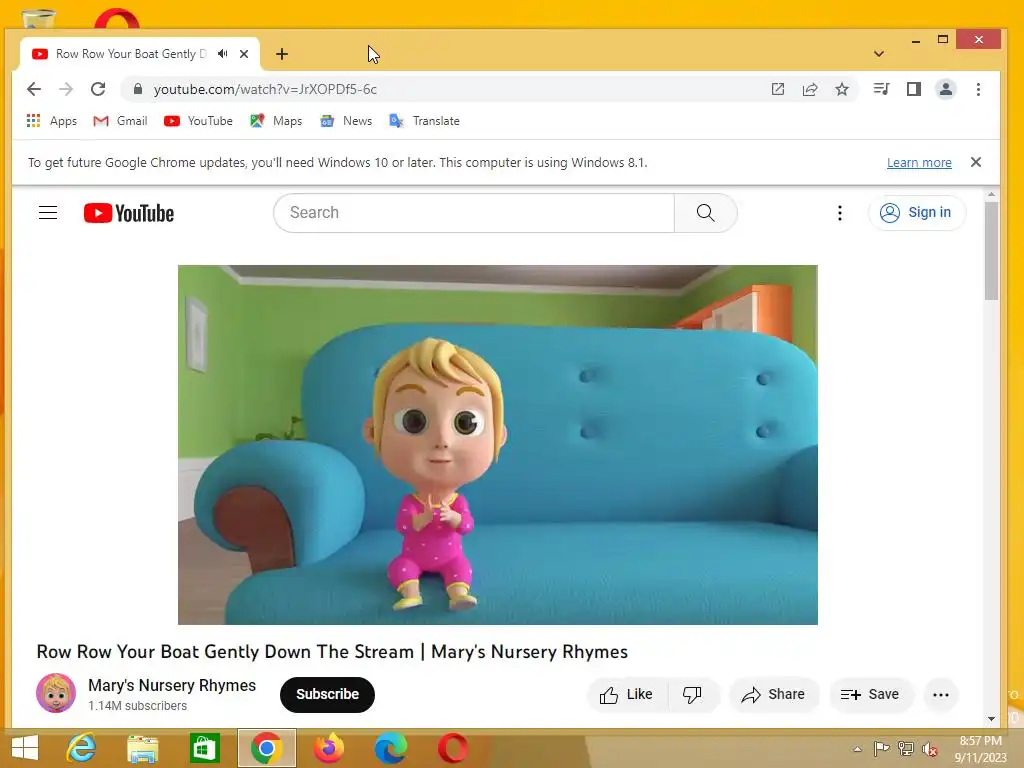This screenshot has width=1024, height=768.
Task: Click the address bar URL
Action: pos(265,89)
